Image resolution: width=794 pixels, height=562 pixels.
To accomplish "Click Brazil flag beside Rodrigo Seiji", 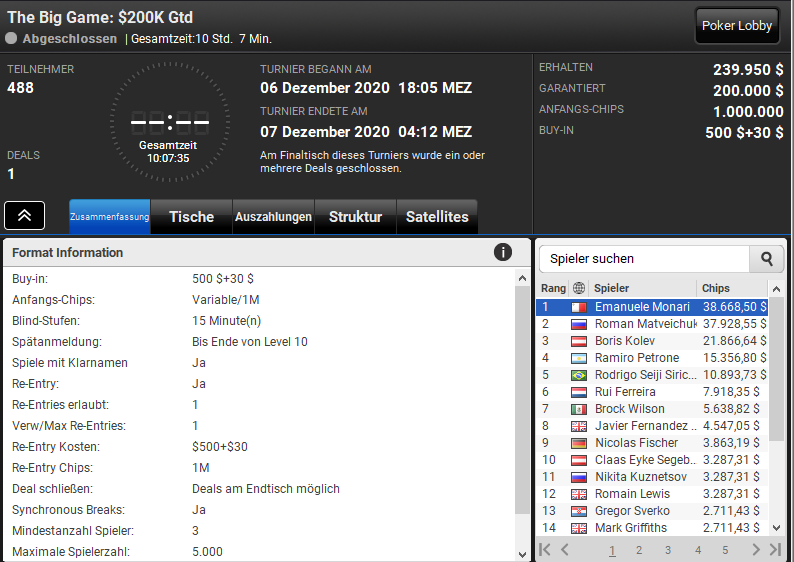I will click(x=578, y=375).
